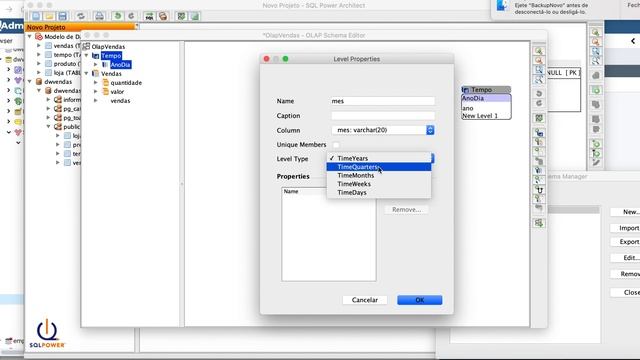Click the bottom Export Schema icon in OLAP toolbar
Screen dimensions: 640x360
click(539, 223)
